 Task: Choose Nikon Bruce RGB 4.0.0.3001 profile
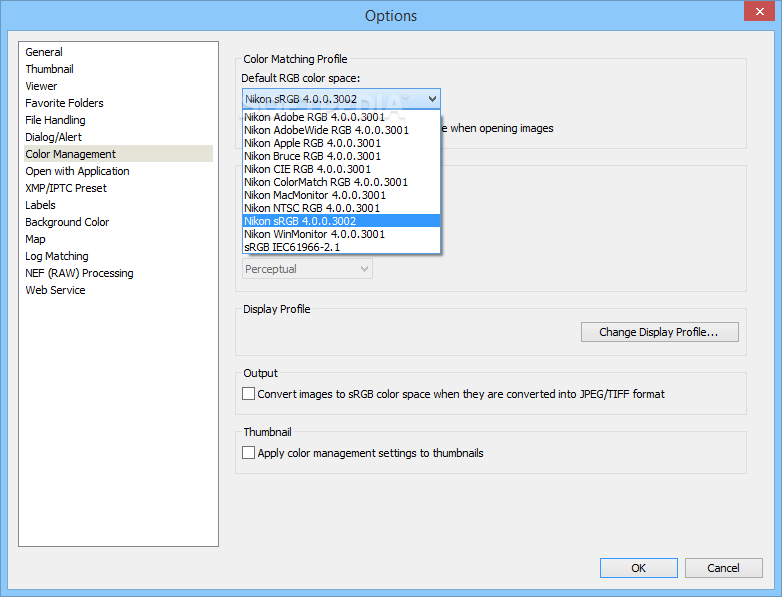click(342, 156)
